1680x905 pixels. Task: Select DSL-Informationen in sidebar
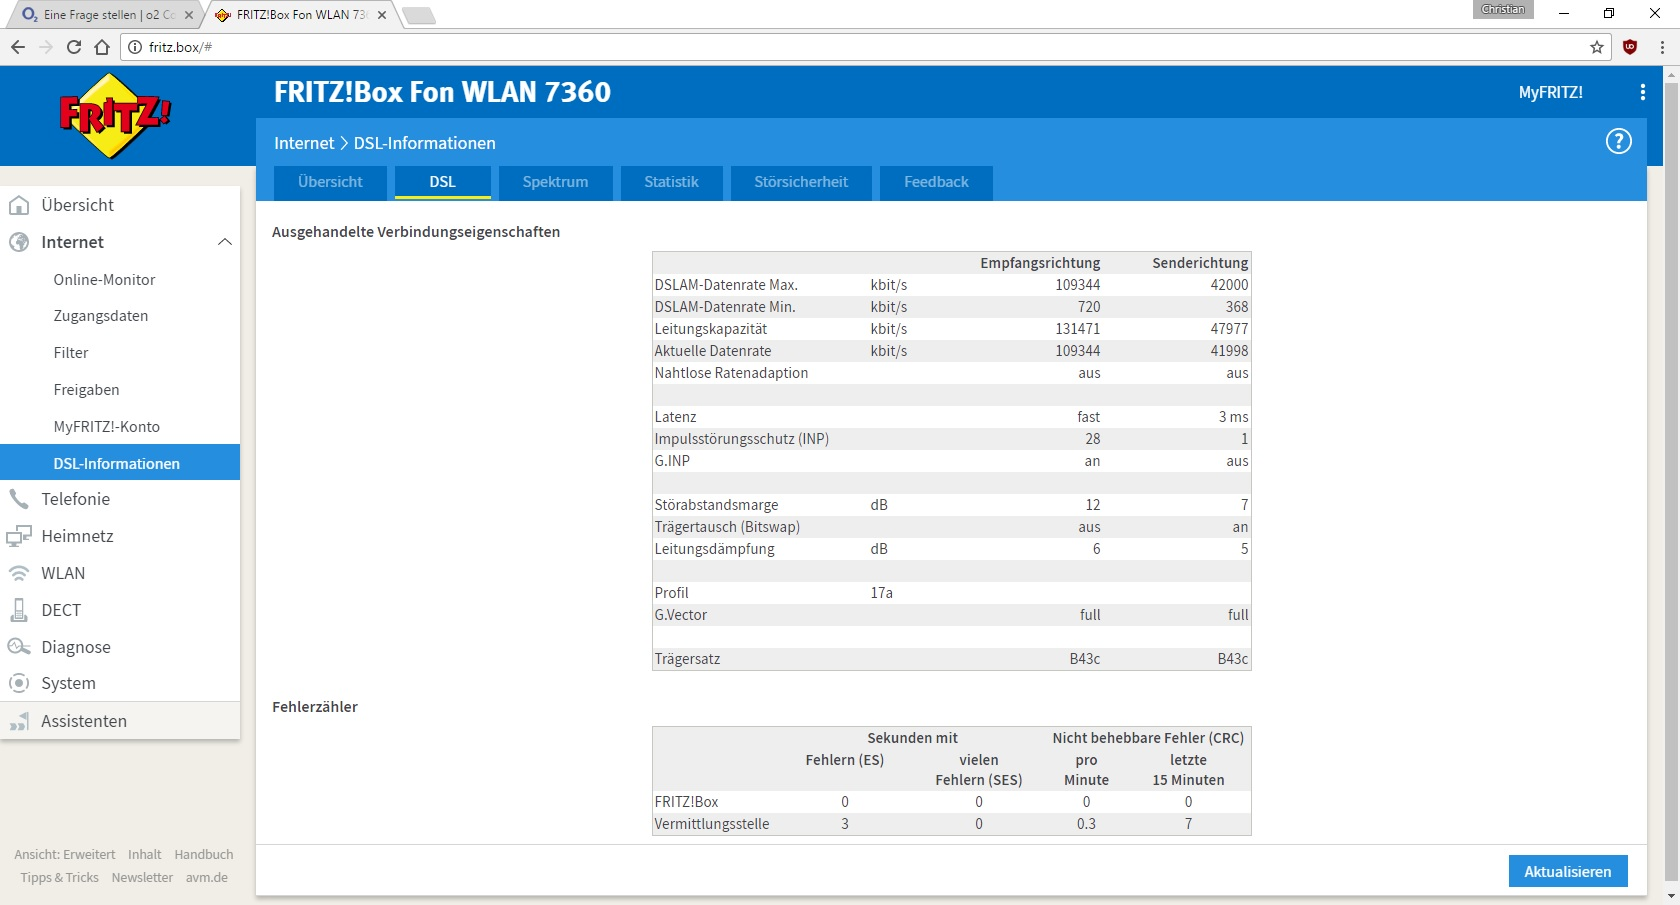(120, 463)
